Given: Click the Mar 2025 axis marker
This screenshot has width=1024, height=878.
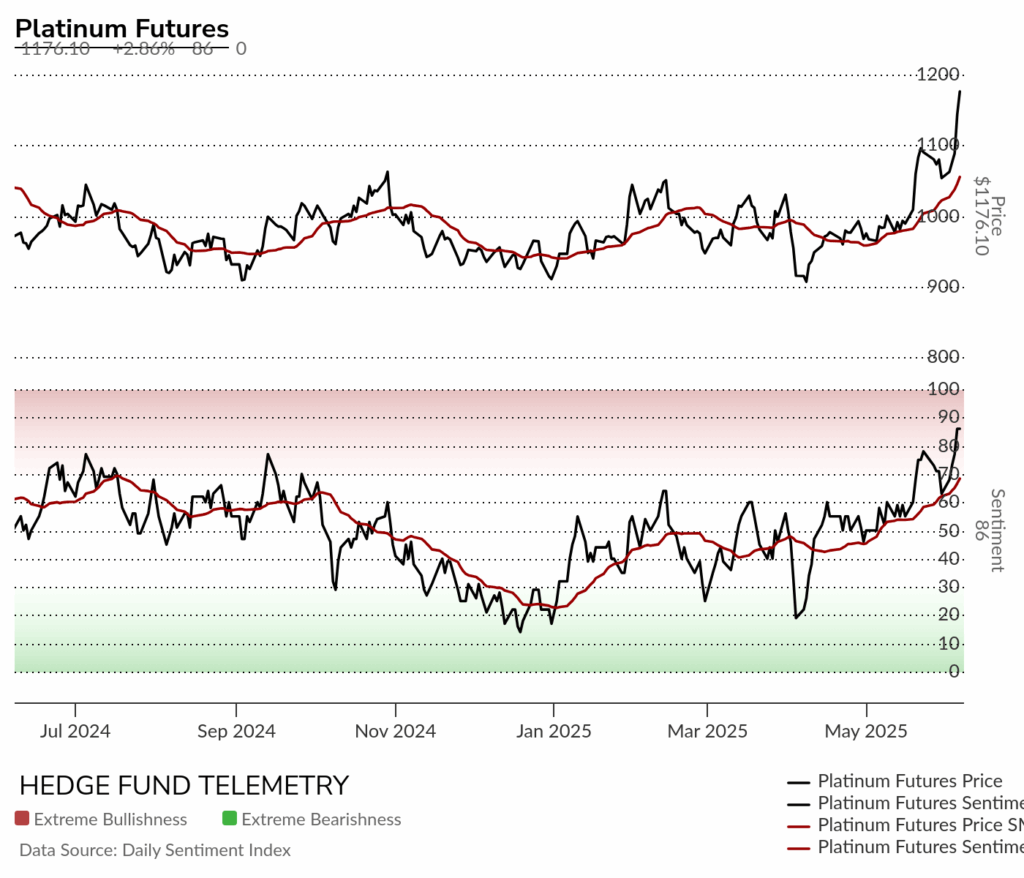Looking at the screenshot, I should [x=707, y=731].
